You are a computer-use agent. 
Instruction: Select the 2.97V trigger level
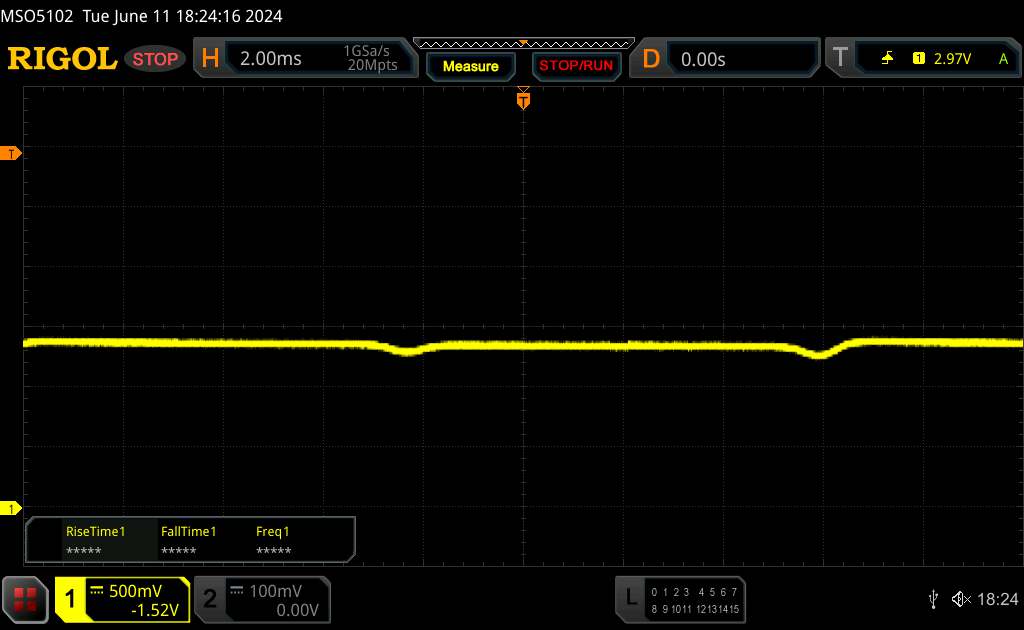[x=952, y=59]
